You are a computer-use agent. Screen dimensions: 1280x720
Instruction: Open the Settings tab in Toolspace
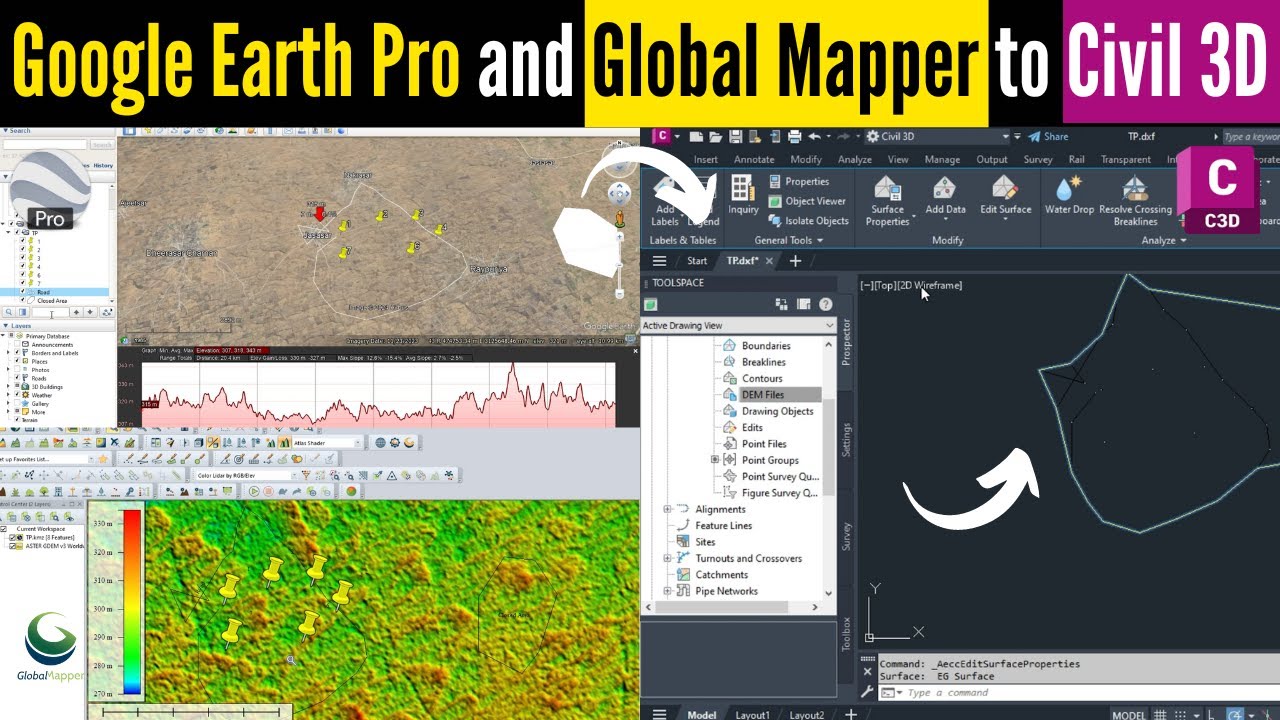coord(846,440)
